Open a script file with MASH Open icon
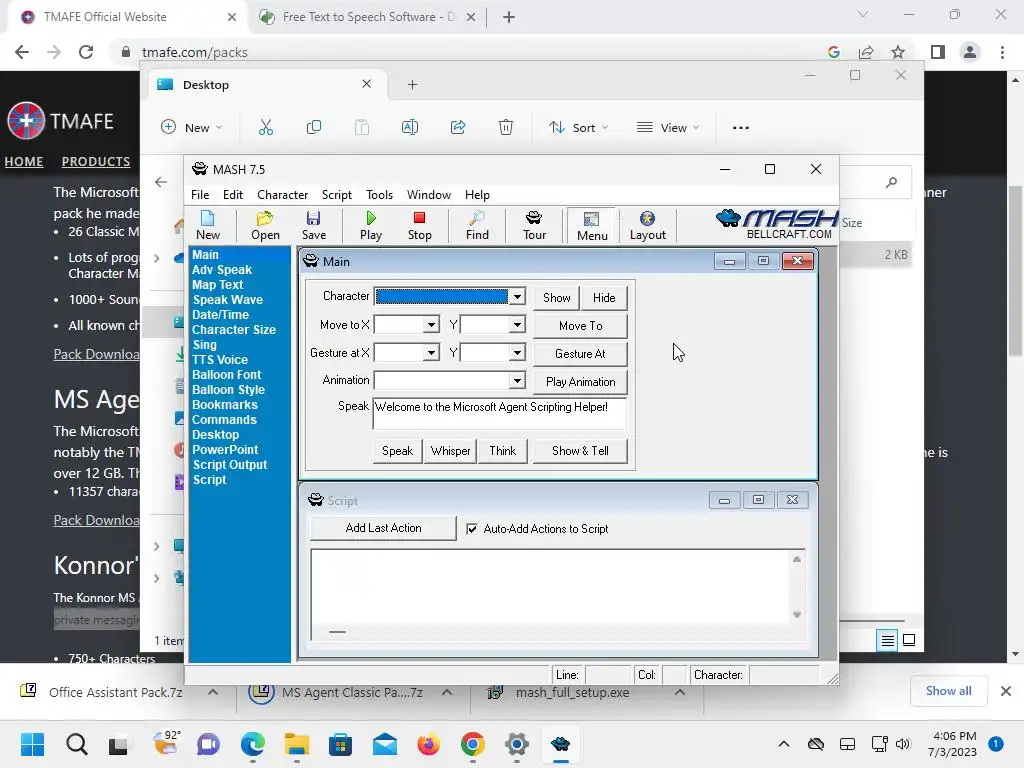The height and width of the screenshot is (768, 1024). click(265, 225)
